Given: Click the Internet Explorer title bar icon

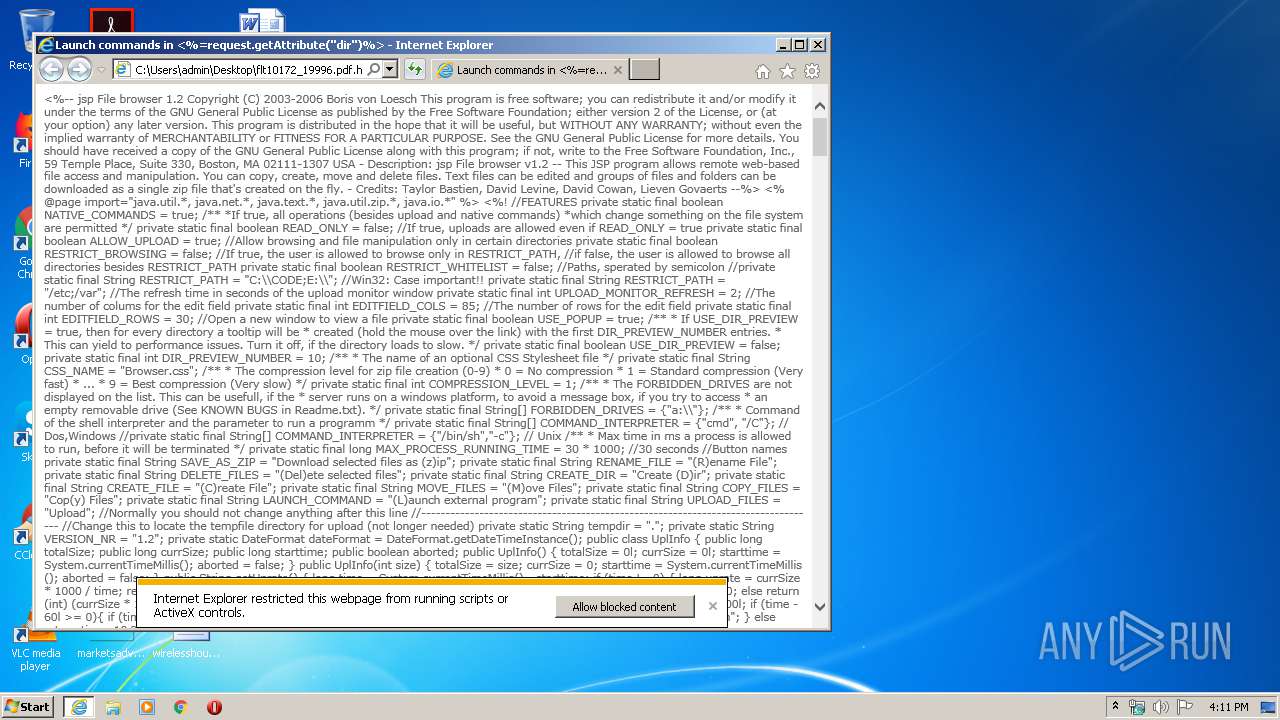Looking at the screenshot, I should [x=45, y=45].
